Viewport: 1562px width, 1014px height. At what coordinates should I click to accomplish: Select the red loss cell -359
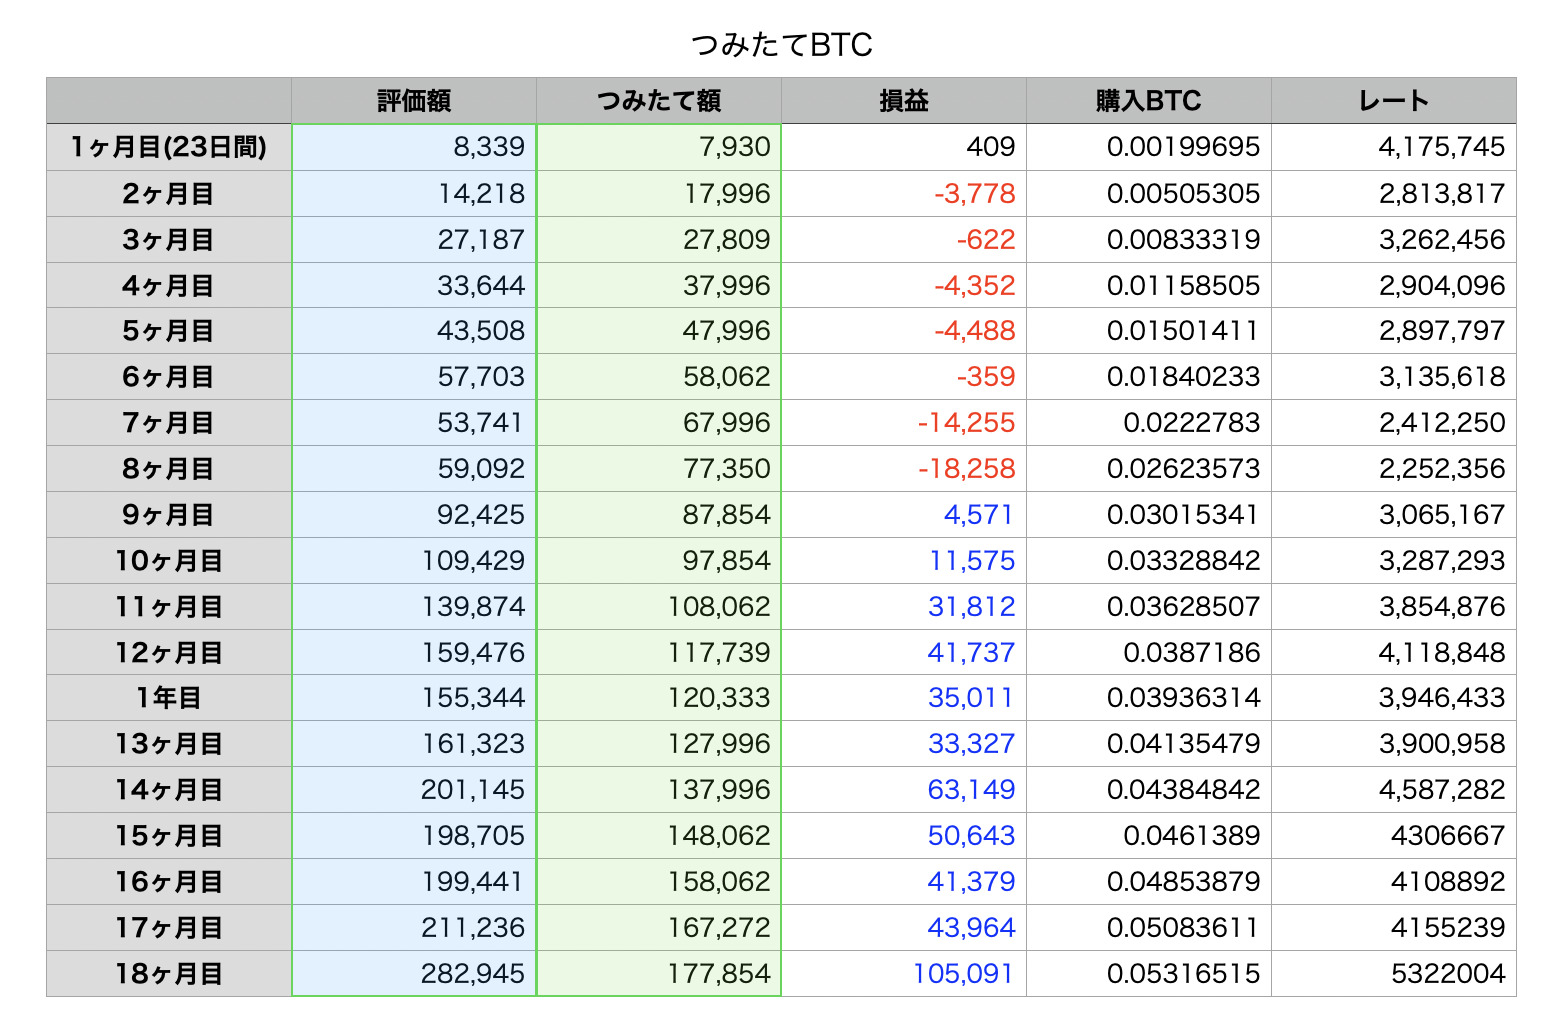(x=904, y=376)
